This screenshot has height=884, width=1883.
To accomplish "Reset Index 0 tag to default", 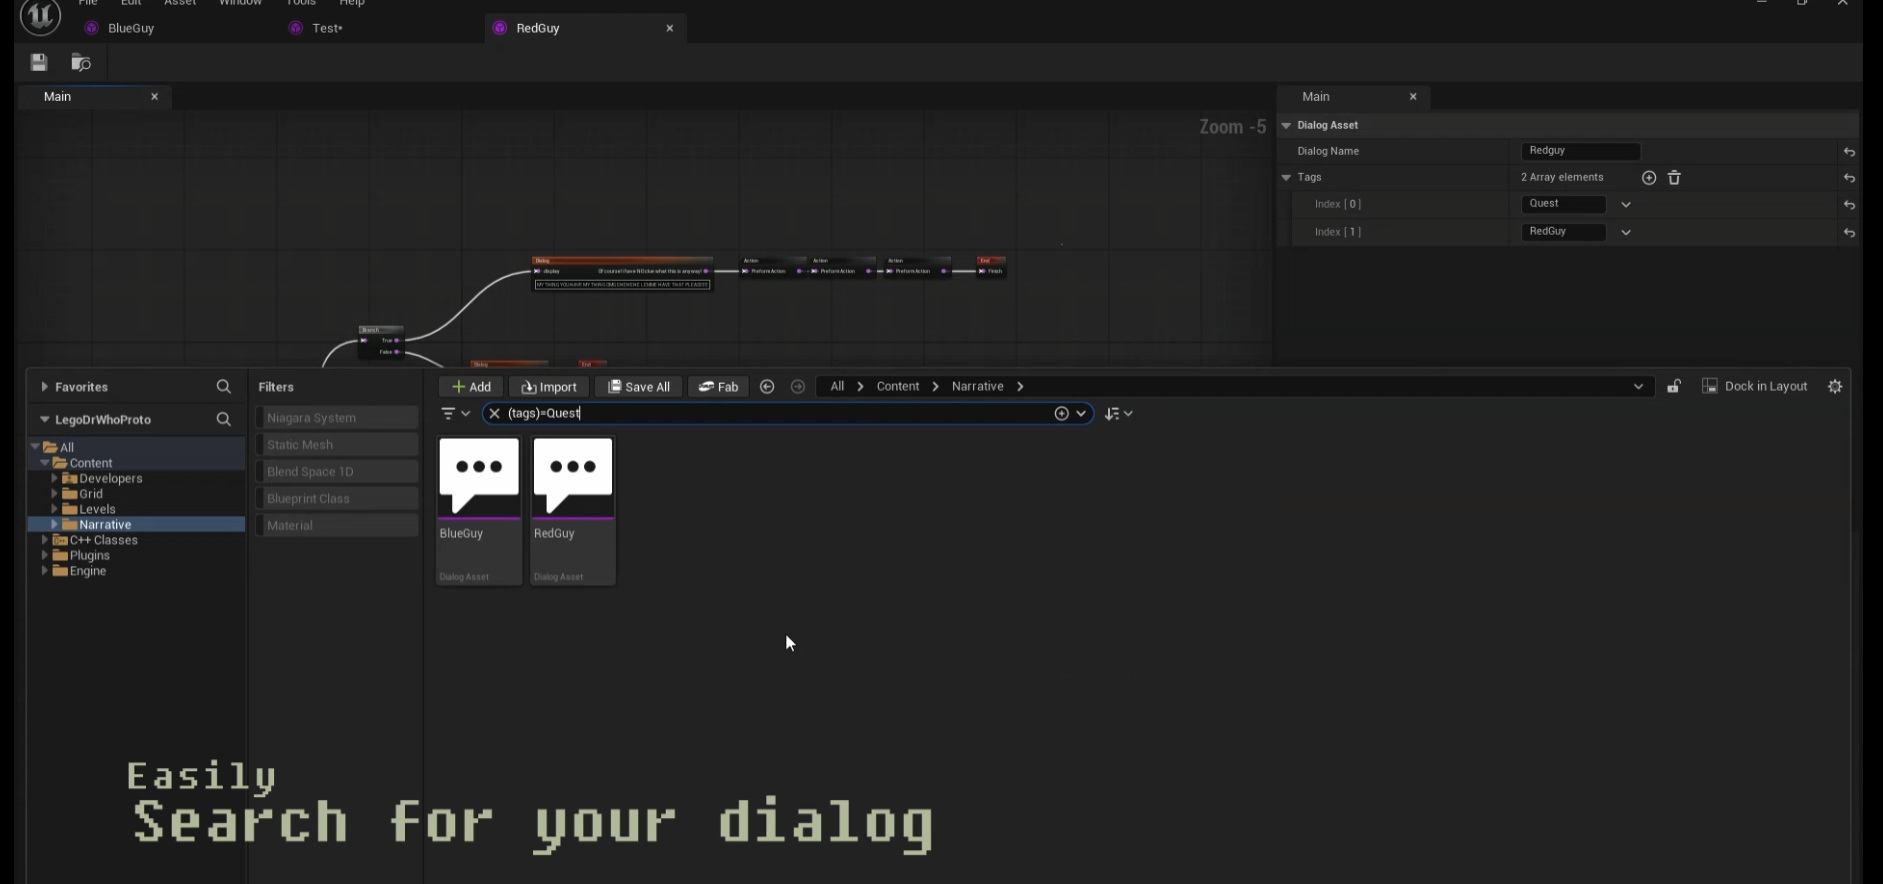I will click(1849, 205).
